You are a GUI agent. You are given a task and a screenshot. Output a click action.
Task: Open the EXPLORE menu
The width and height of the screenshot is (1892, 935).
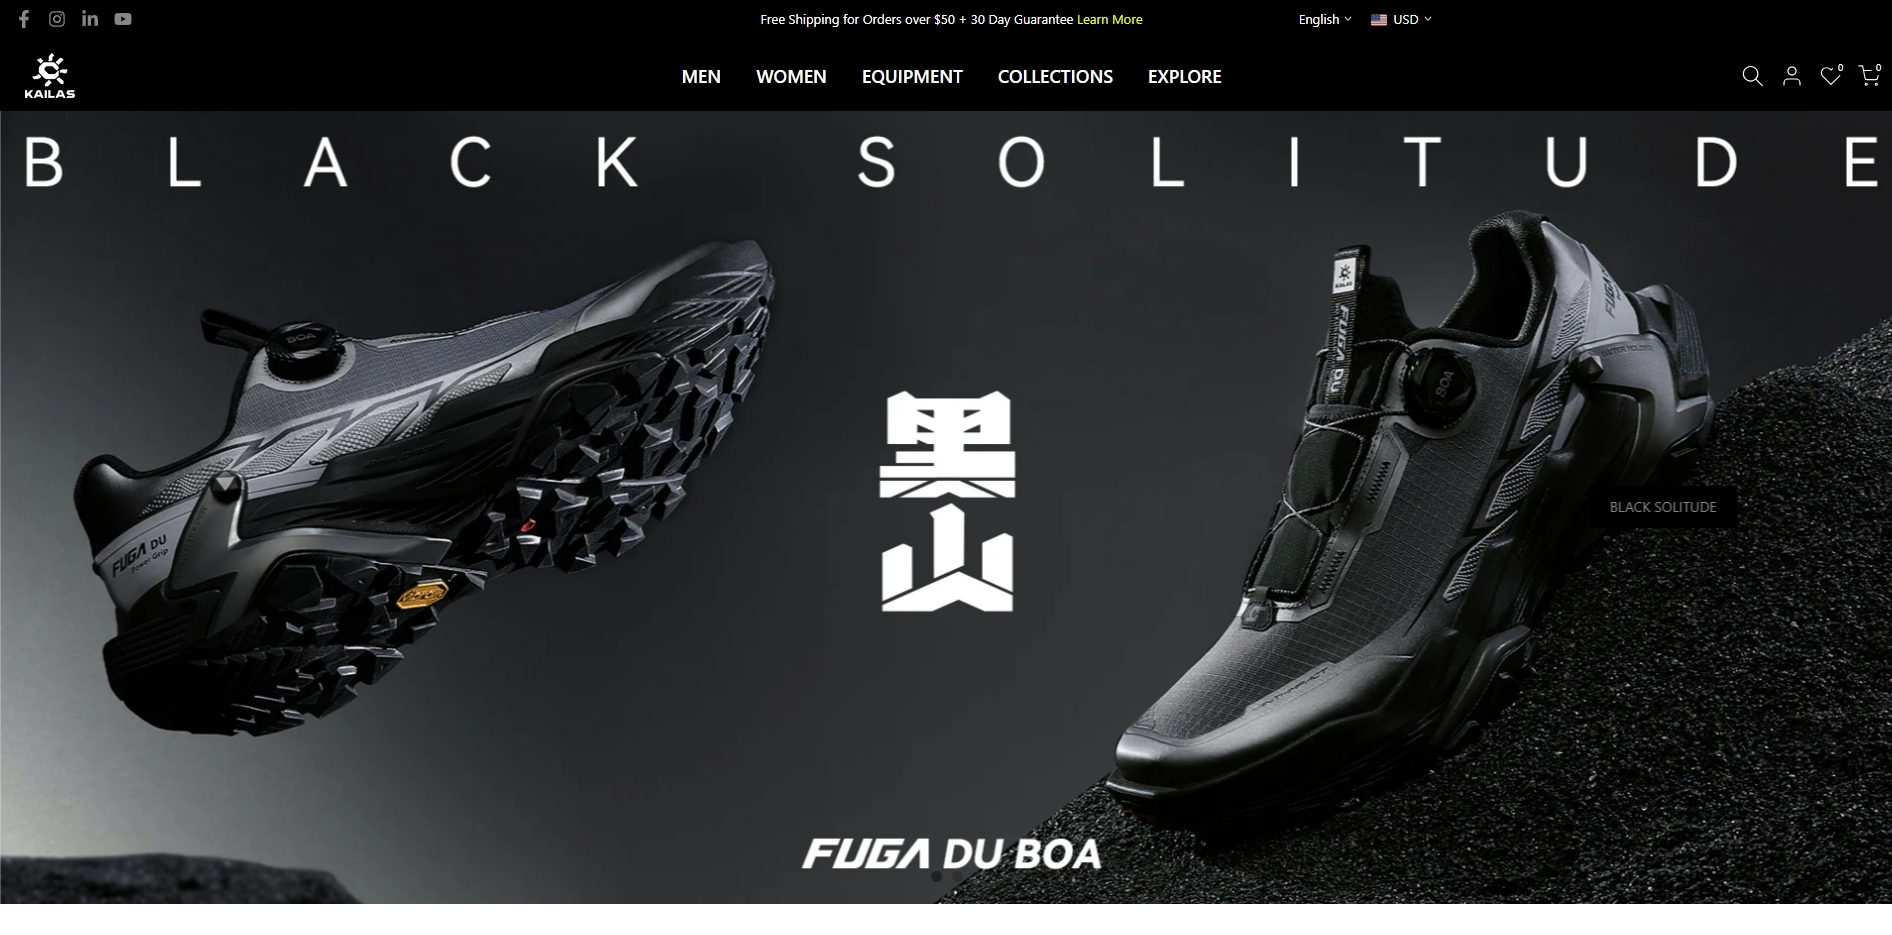point(1184,77)
